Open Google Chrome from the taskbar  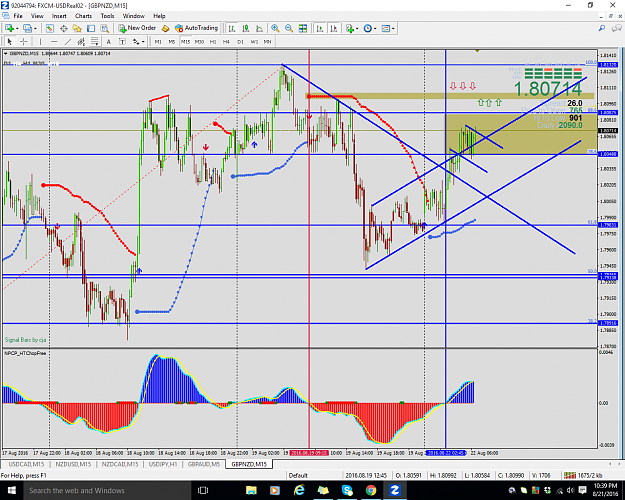(x=371, y=490)
